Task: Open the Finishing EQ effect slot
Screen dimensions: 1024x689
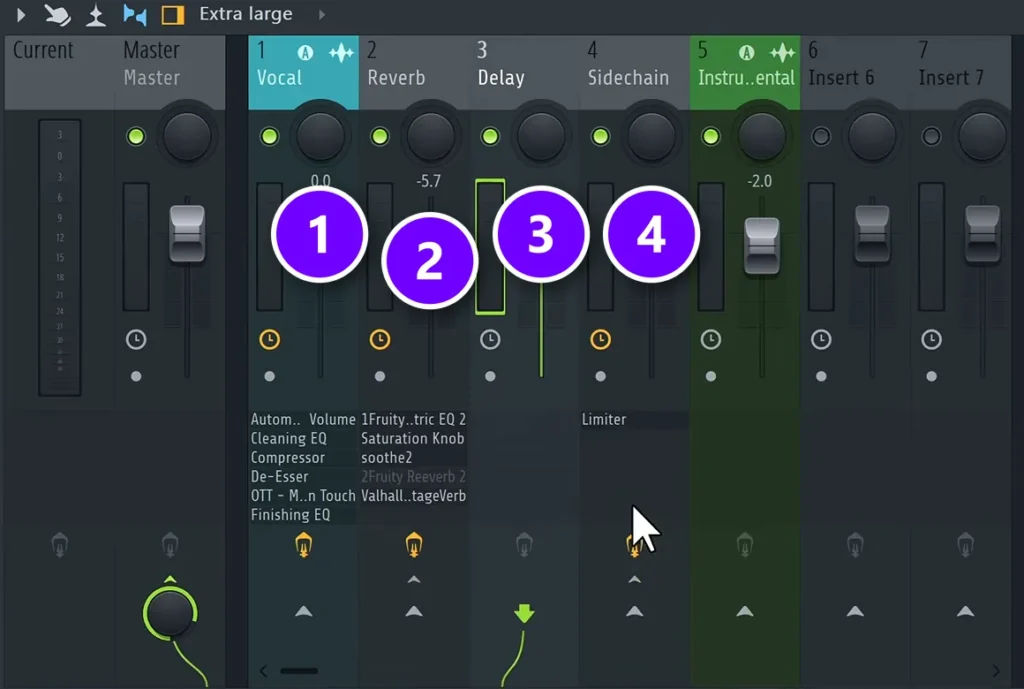Action: click(303, 515)
